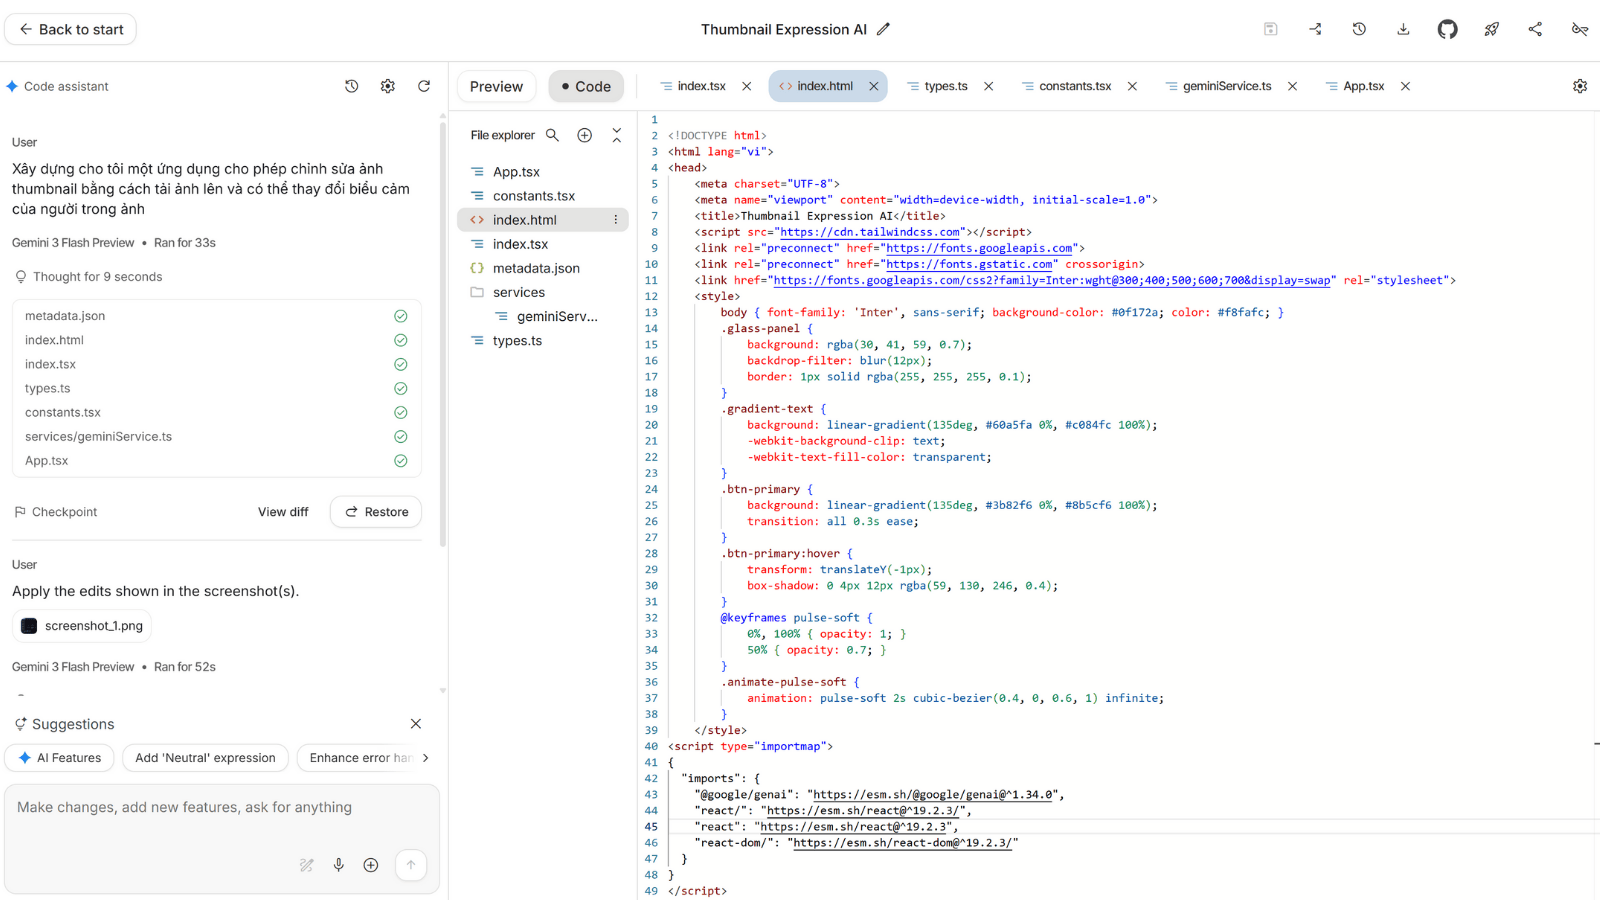Create a new file with the explorer plus icon

pyautogui.click(x=584, y=134)
